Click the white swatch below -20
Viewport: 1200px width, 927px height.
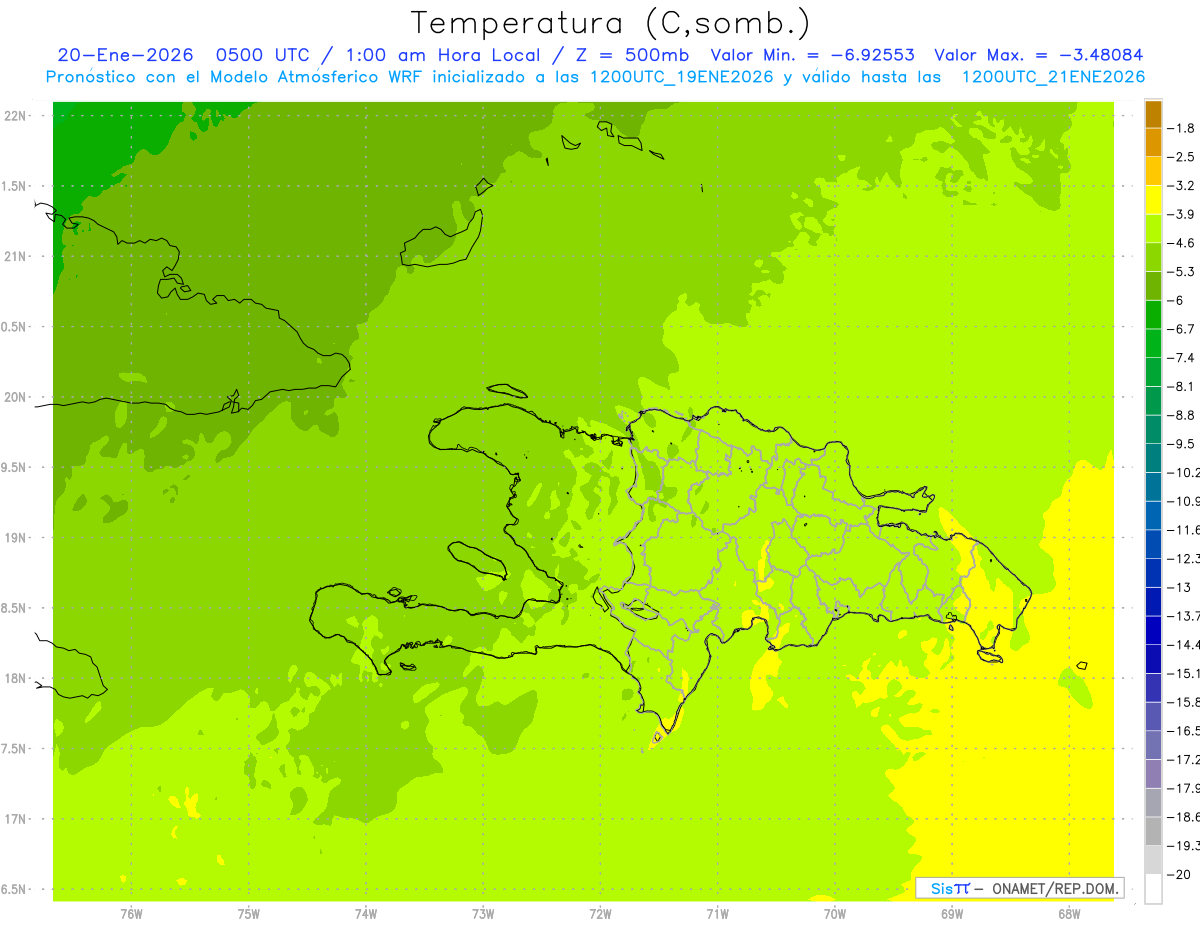pos(1153,888)
